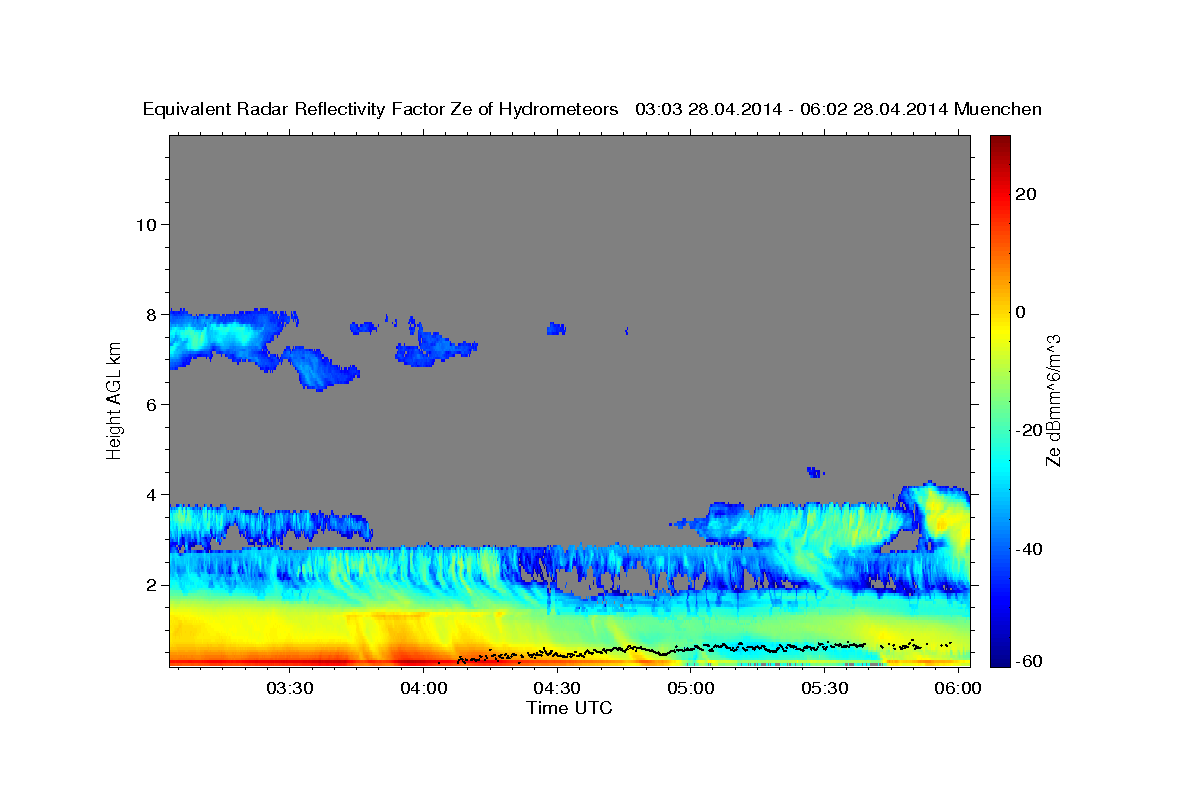
Task: Click the 03:30 time tick label
Action: (x=289, y=688)
